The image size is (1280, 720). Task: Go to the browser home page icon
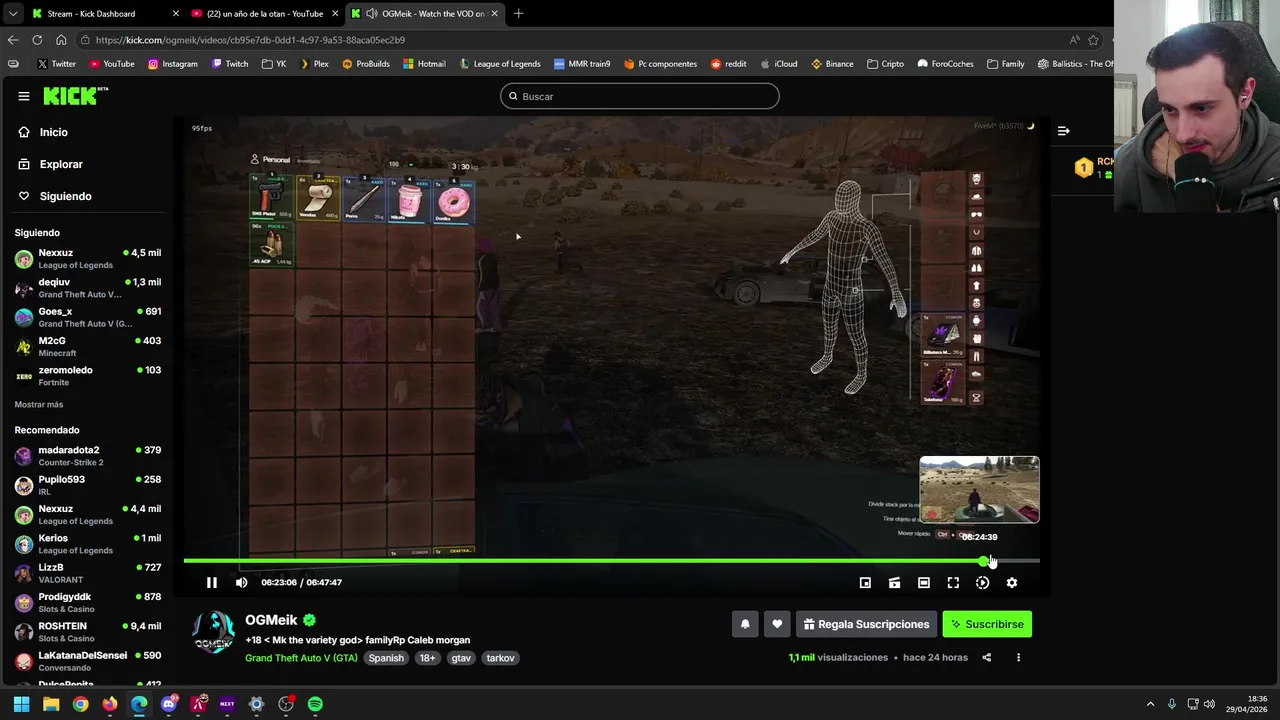click(x=61, y=40)
